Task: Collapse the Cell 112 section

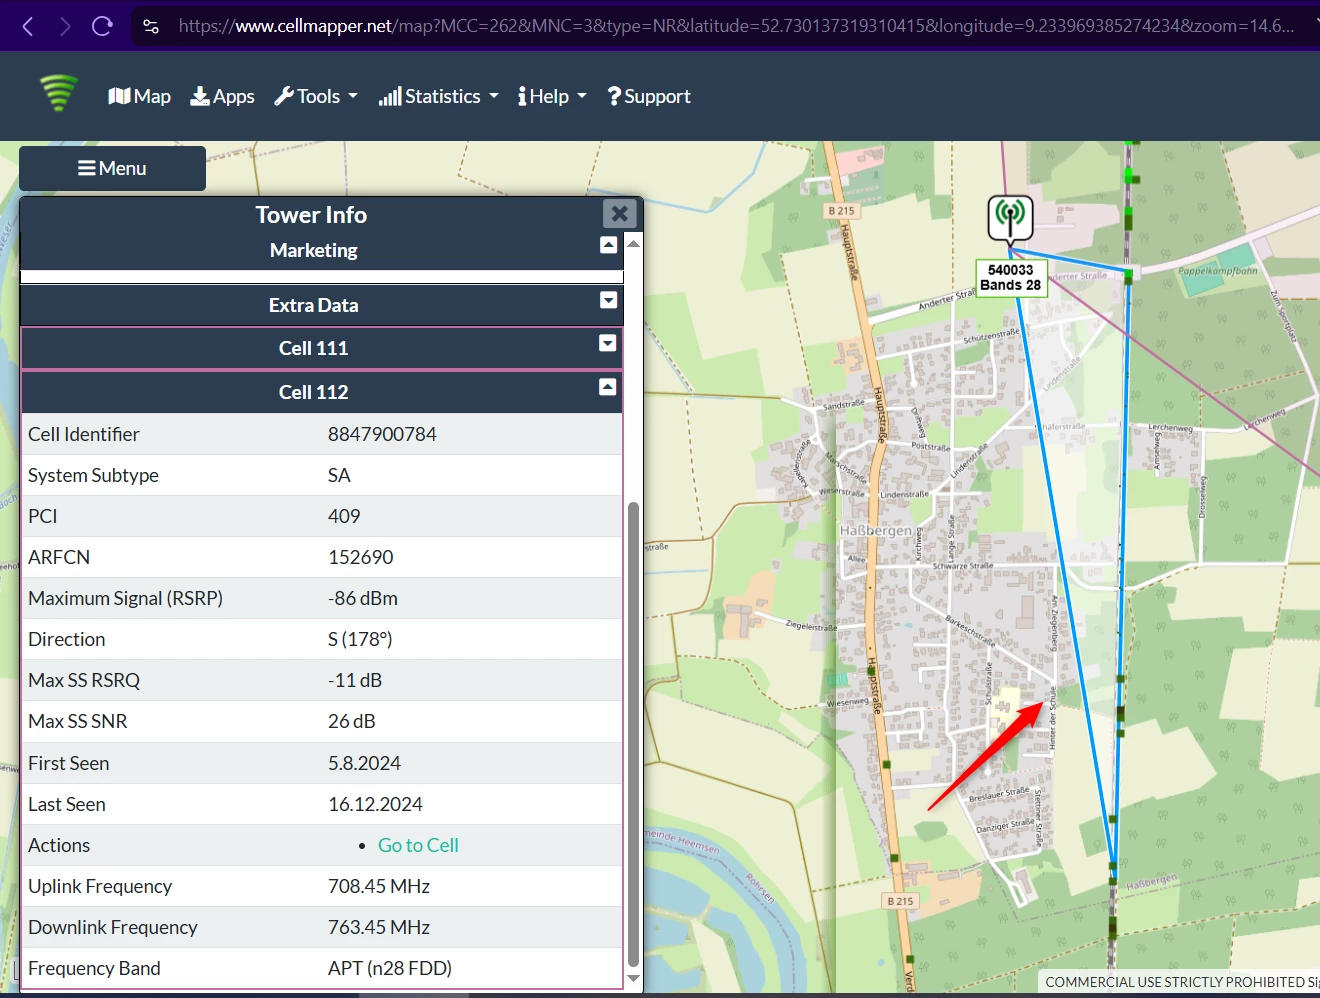Action: coord(607,387)
